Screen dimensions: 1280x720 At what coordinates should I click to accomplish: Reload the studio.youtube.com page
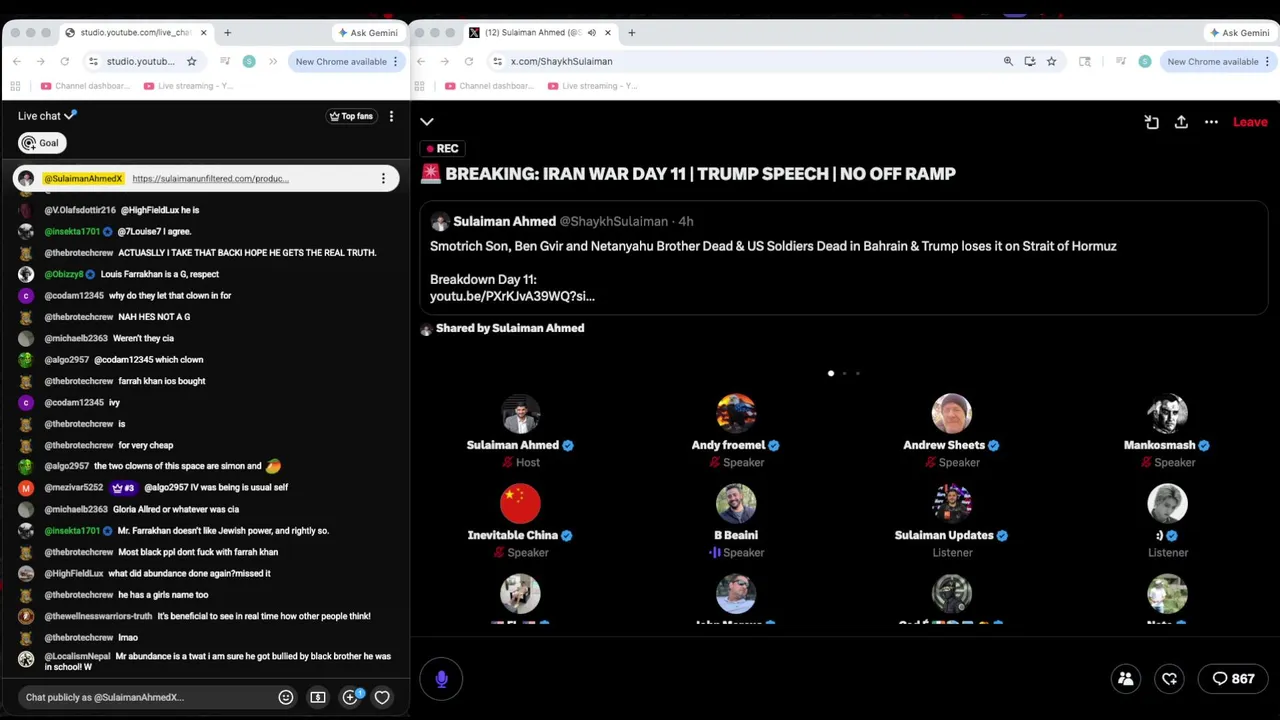click(64, 61)
